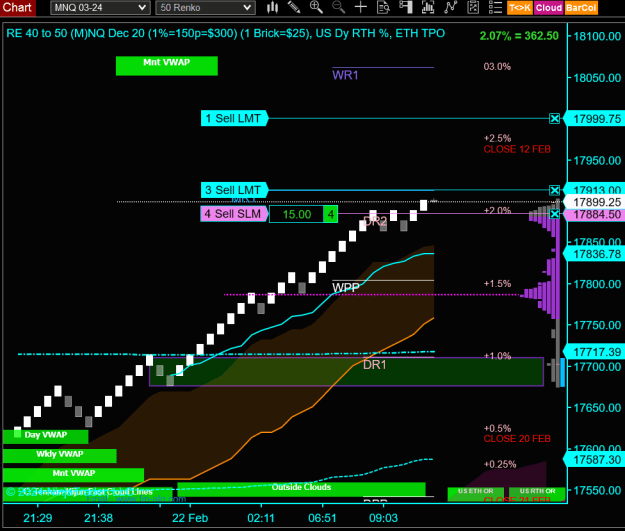The height and width of the screenshot is (531, 625).
Task: Toggle the BarCol orange button
Action: [581, 8]
